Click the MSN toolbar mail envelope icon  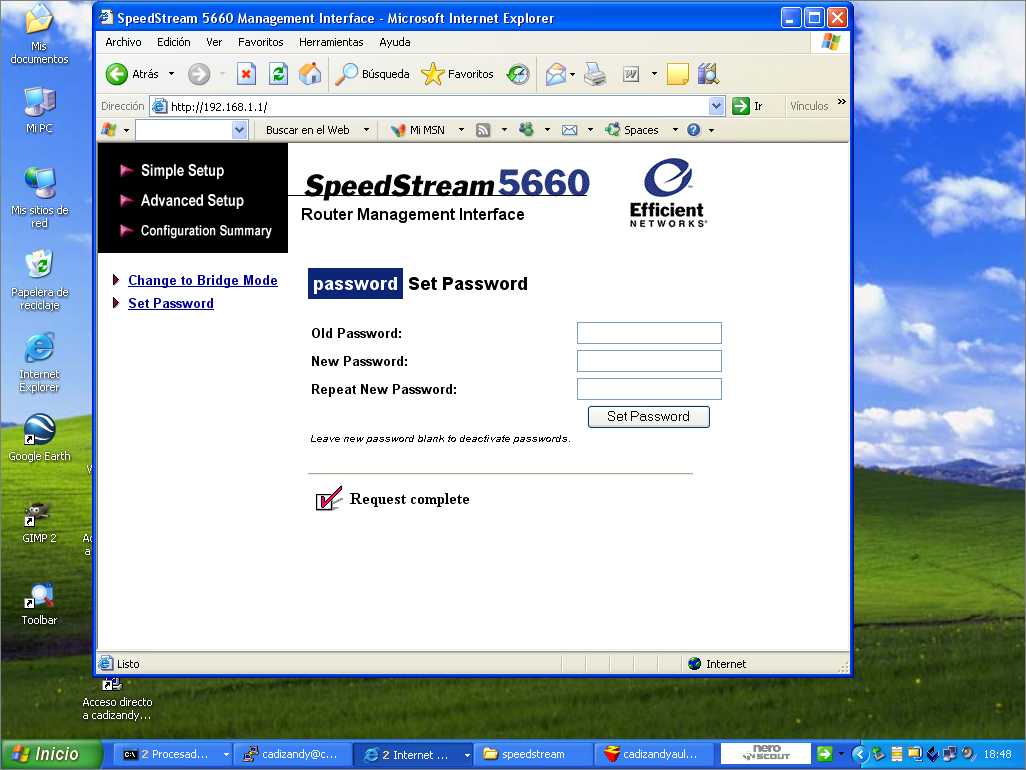[x=569, y=130]
